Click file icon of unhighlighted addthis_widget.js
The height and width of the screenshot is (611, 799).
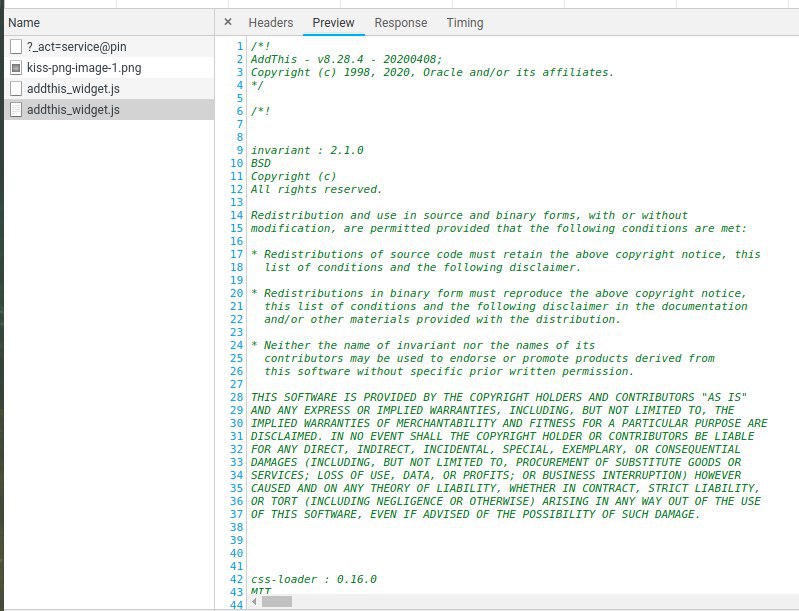coord(16,88)
